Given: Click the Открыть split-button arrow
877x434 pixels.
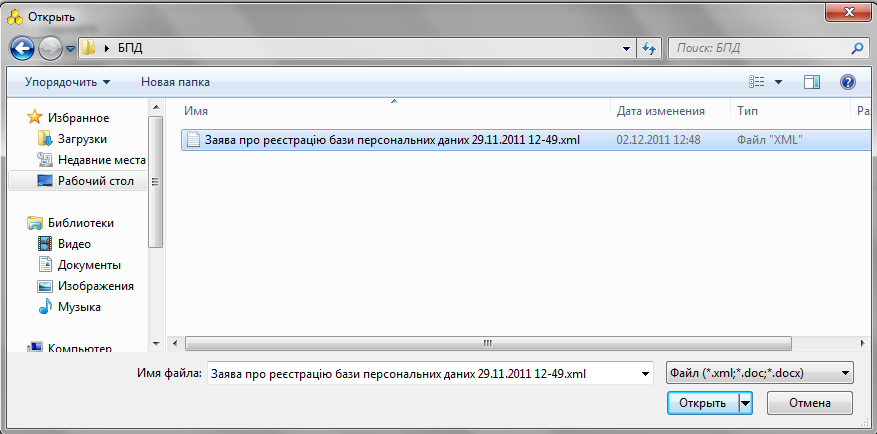Looking at the screenshot, I should (x=745, y=403).
